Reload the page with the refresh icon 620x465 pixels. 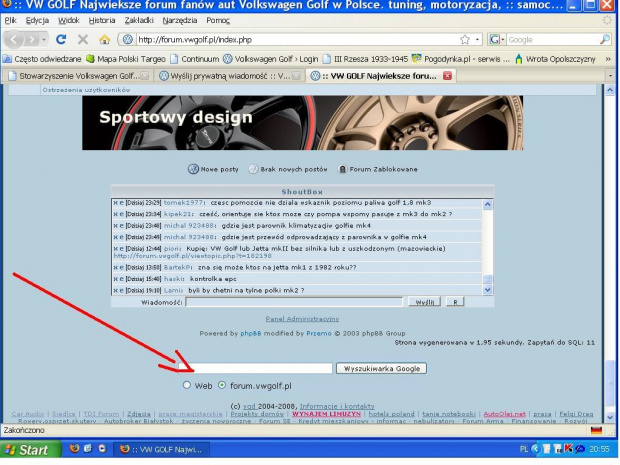click(x=61, y=39)
